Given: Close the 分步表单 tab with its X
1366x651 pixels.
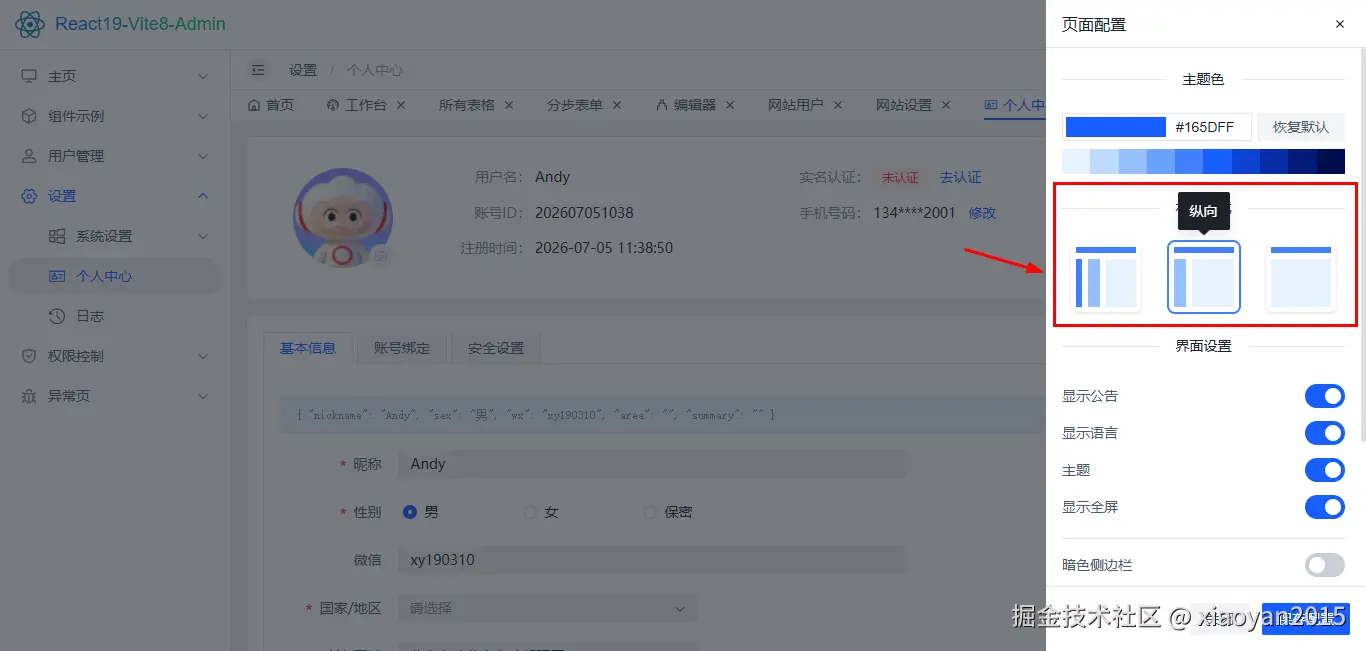Looking at the screenshot, I should [617, 105].
